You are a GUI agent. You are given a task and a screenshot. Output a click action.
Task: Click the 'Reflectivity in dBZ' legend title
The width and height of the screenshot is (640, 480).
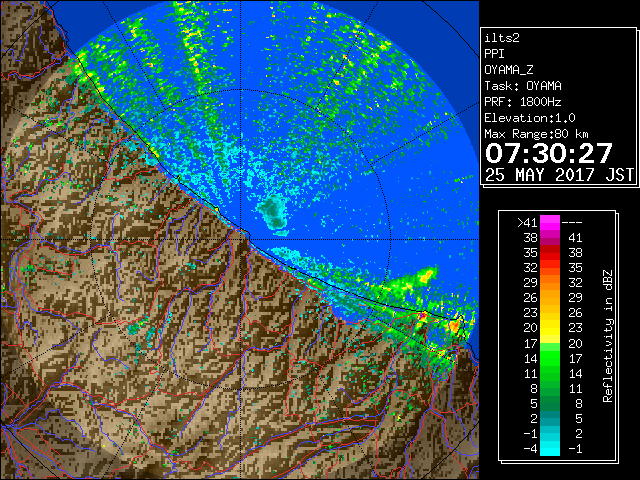[607, 336]
